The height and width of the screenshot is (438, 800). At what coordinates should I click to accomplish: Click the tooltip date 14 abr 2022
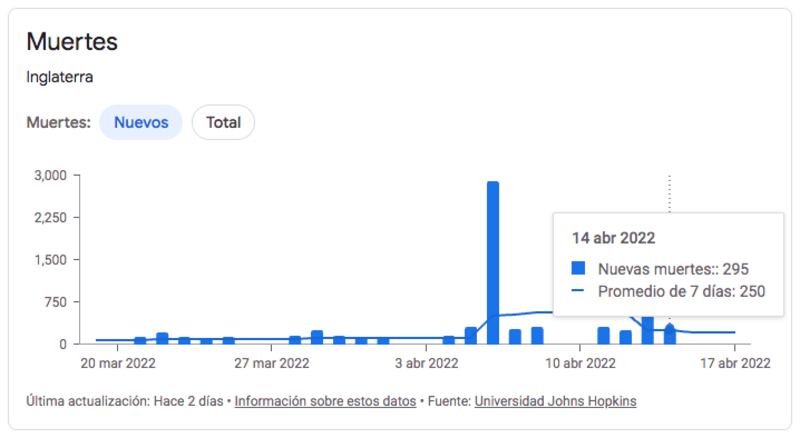[x=613, y=238]
